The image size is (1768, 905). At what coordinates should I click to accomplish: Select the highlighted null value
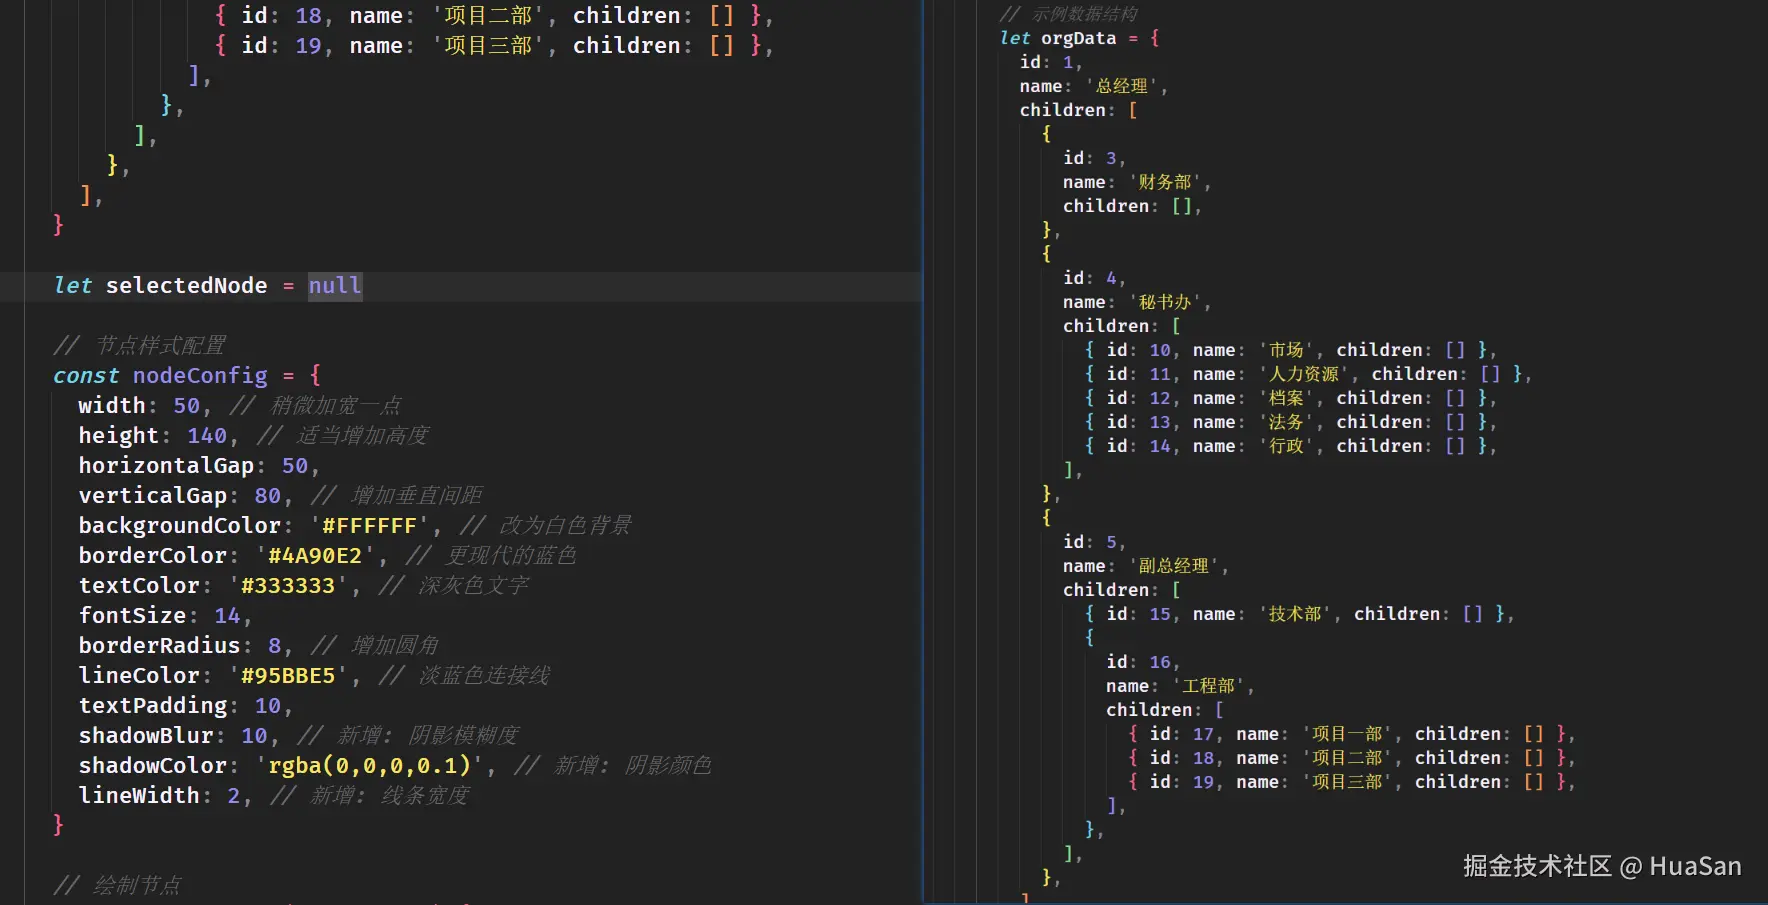tap(335, 286)
